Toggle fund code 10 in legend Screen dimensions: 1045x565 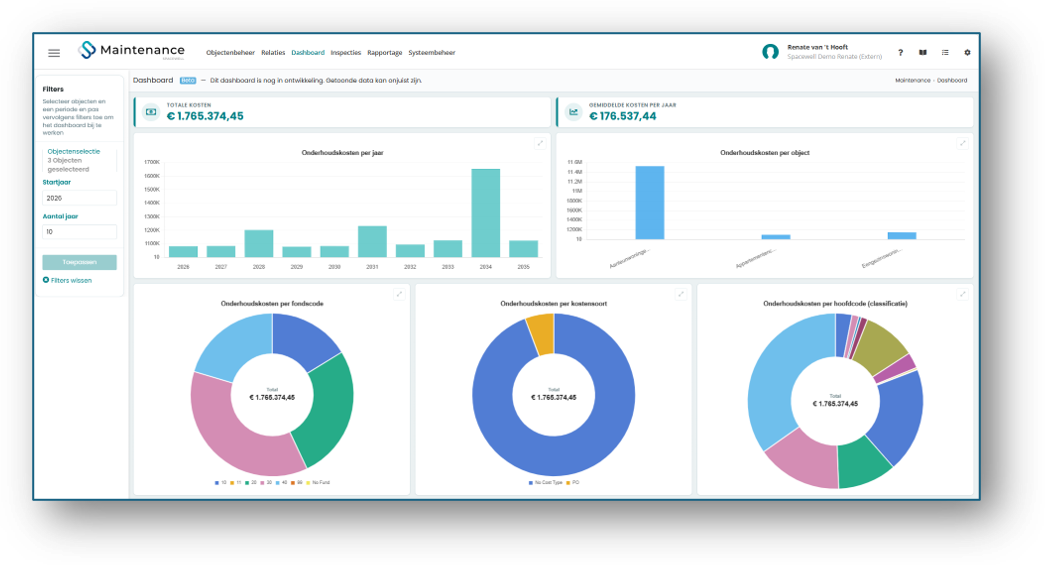click(x=221, y=482)
